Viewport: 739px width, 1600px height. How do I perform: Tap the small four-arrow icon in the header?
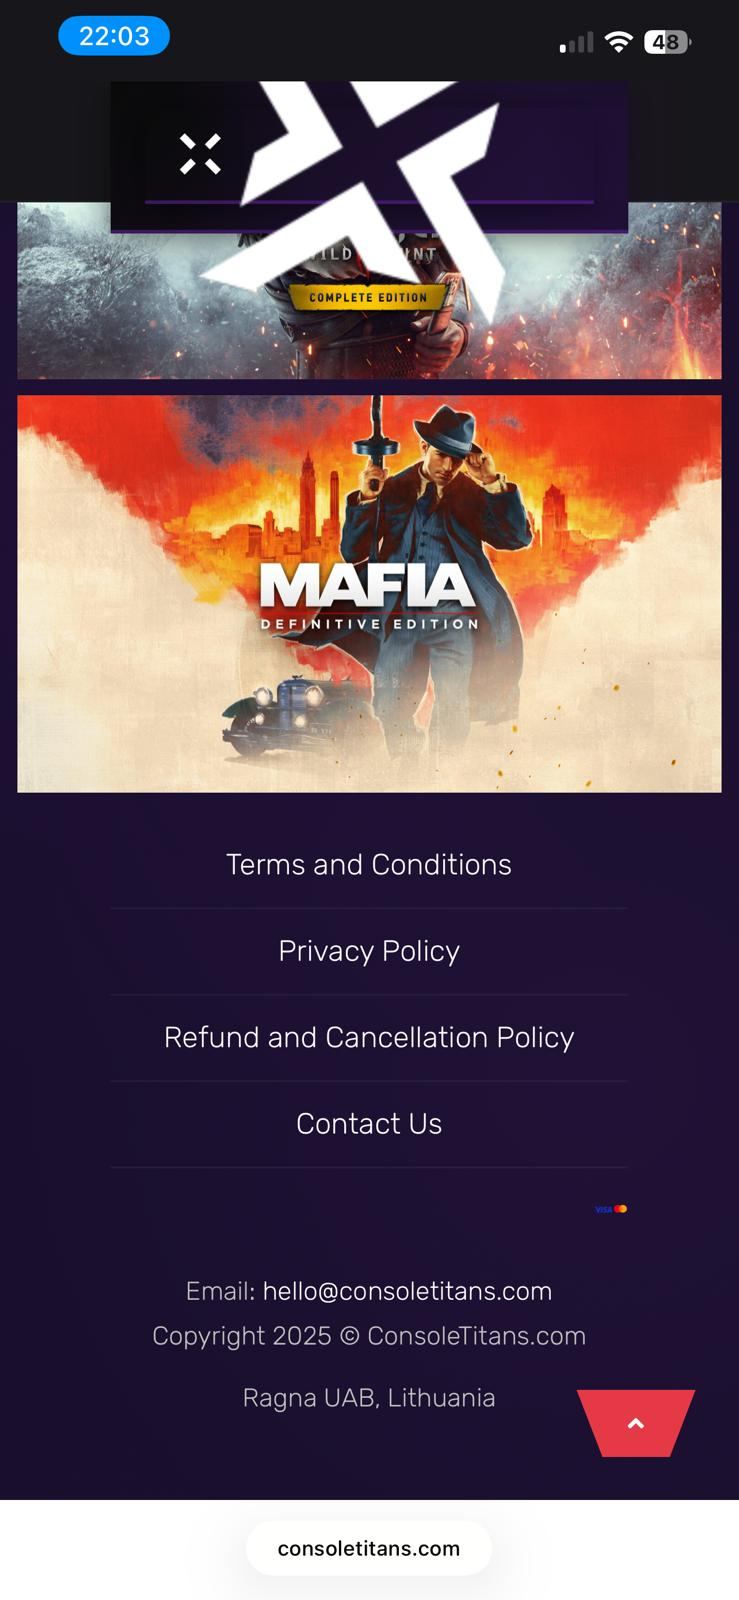[x=200, y=154]
